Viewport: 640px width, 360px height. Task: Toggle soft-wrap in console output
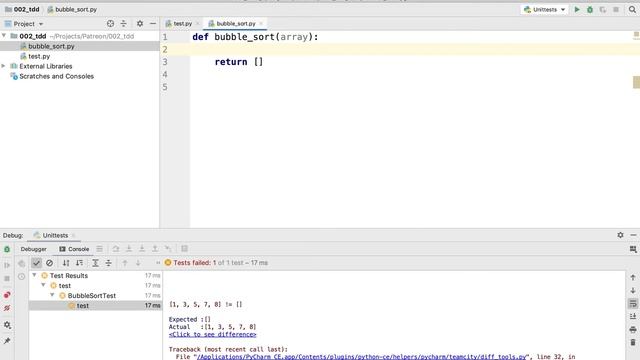coord(633,304)
